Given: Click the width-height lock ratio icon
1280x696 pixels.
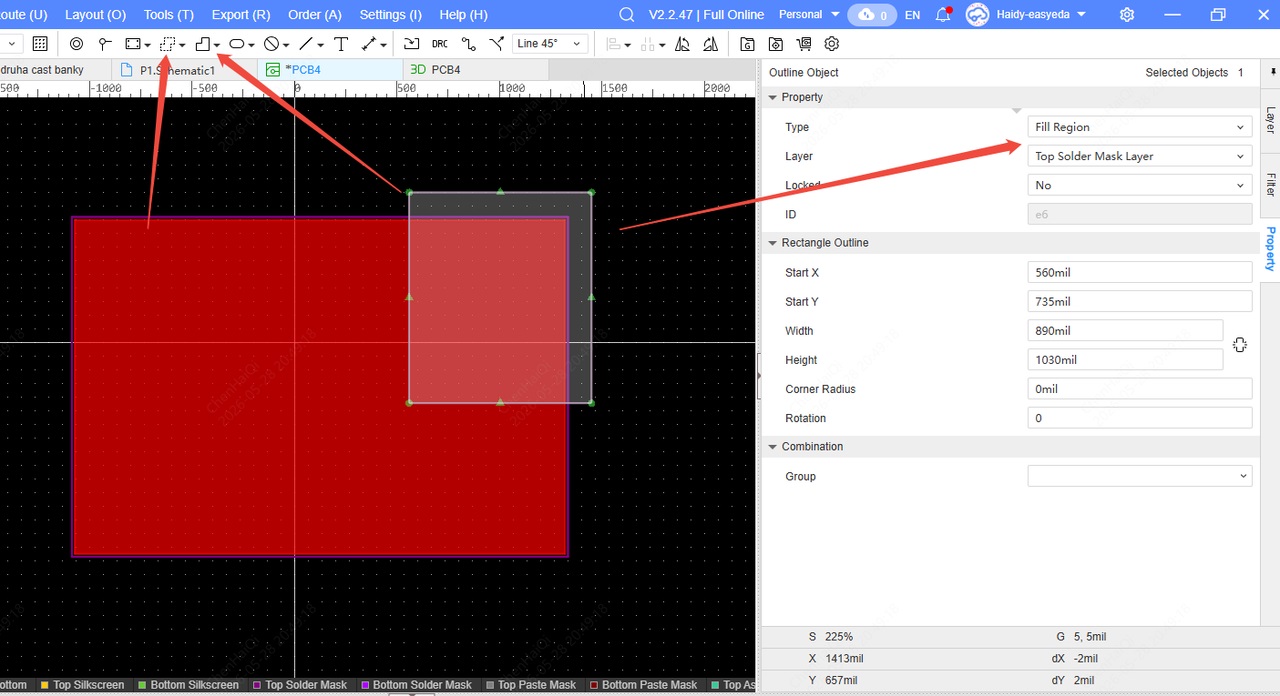Looking at the screenshot, I should click(x=1240, y=345).
